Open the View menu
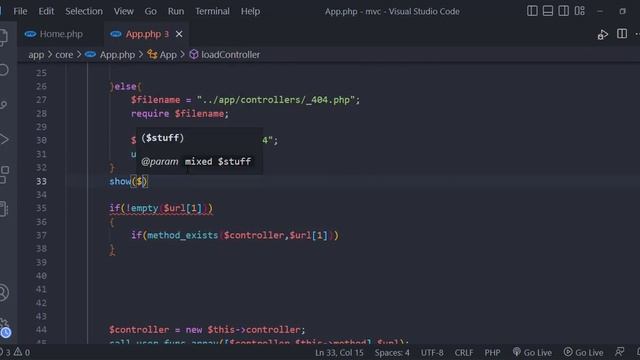This screenshot has height=360, width=640. 123,11
